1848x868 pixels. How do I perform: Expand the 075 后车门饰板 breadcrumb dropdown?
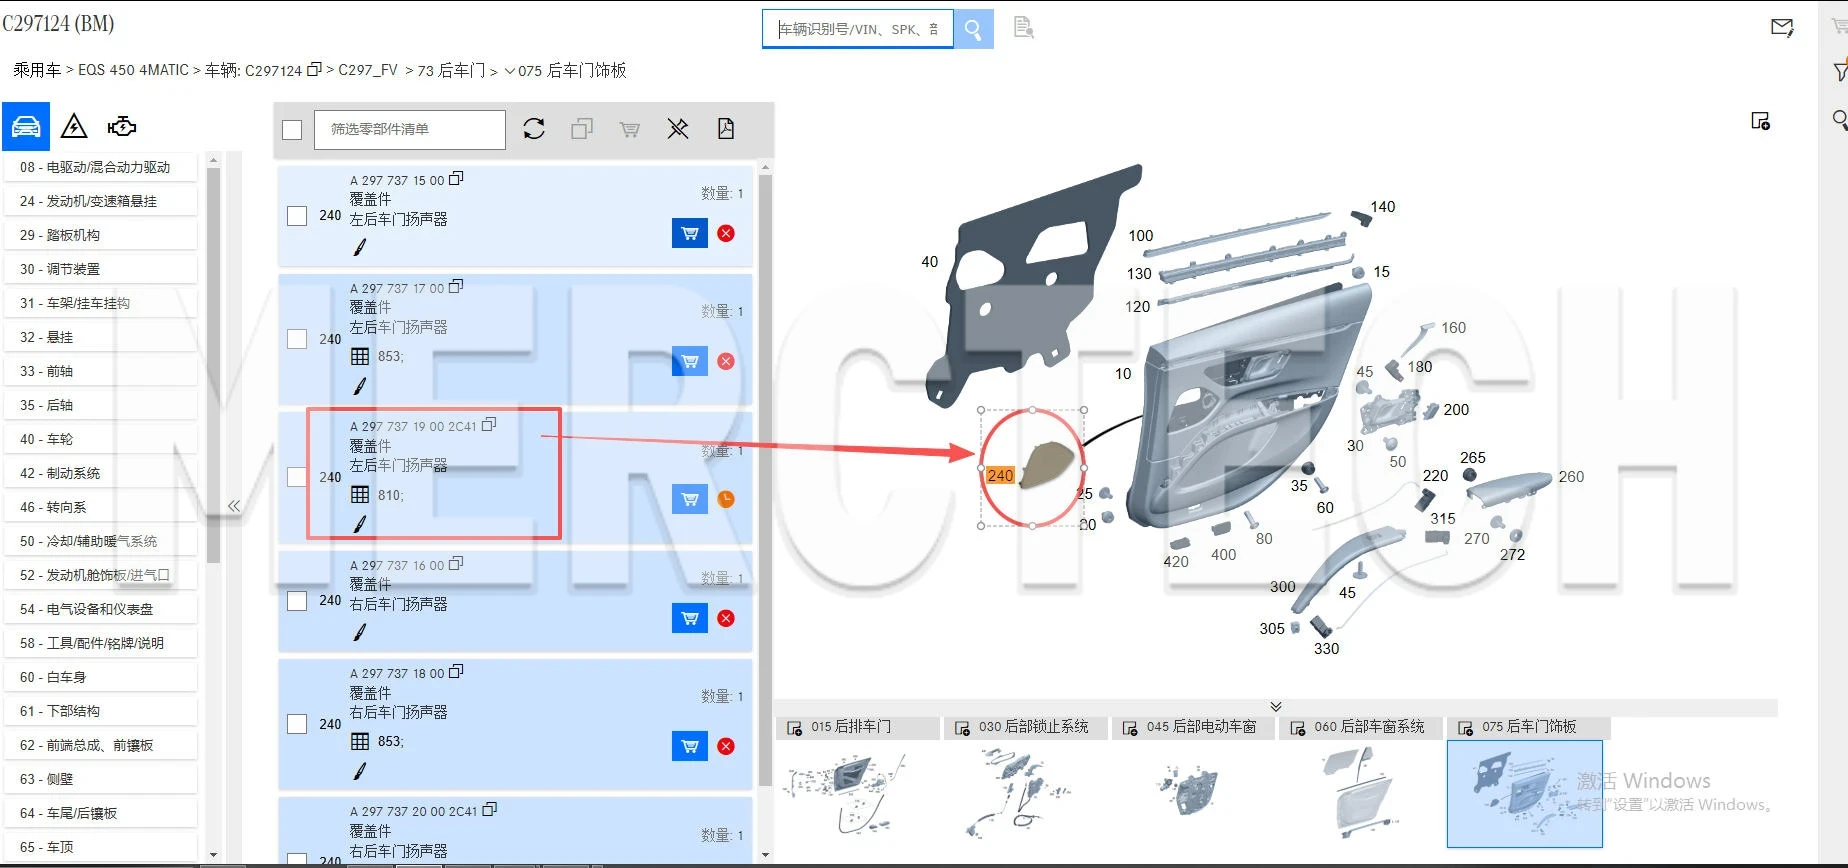[x=510, y=71]
